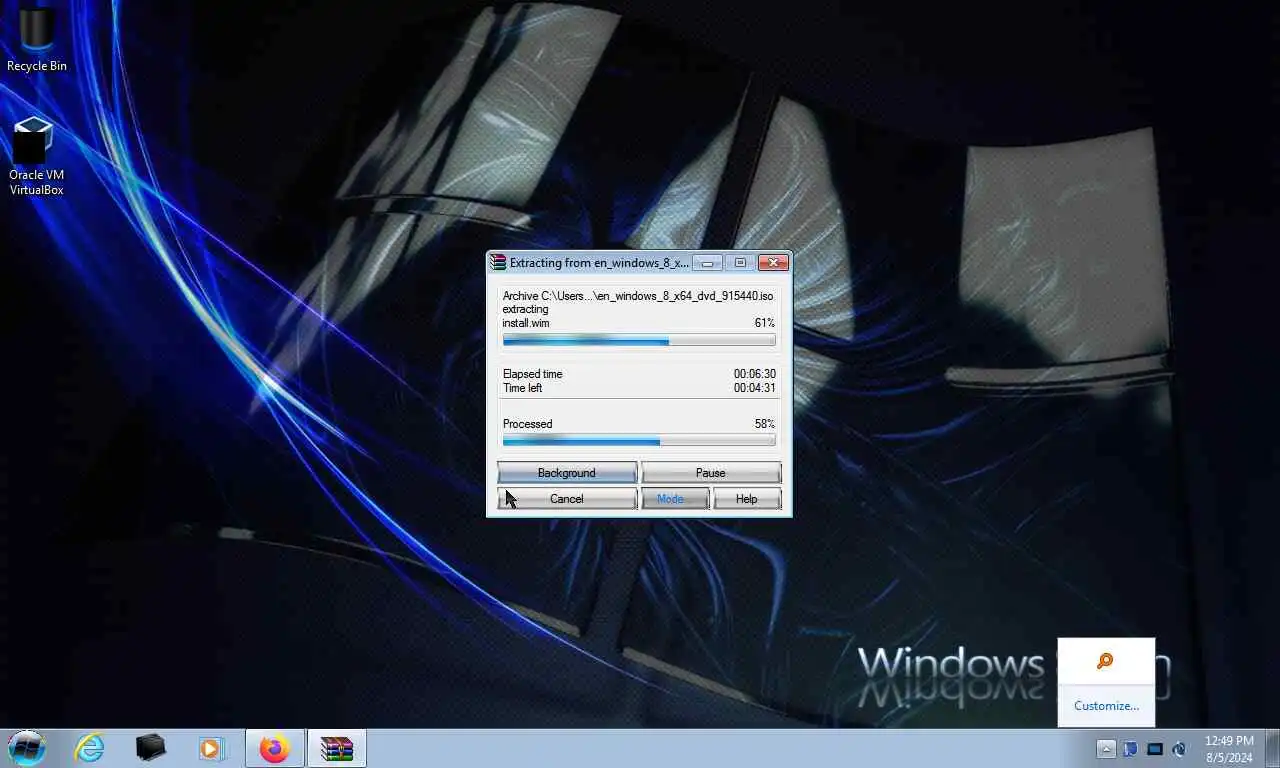Minimize the extracting dialog
The width and height of the screenshot is (1280, 768).
tap(708, 263)
